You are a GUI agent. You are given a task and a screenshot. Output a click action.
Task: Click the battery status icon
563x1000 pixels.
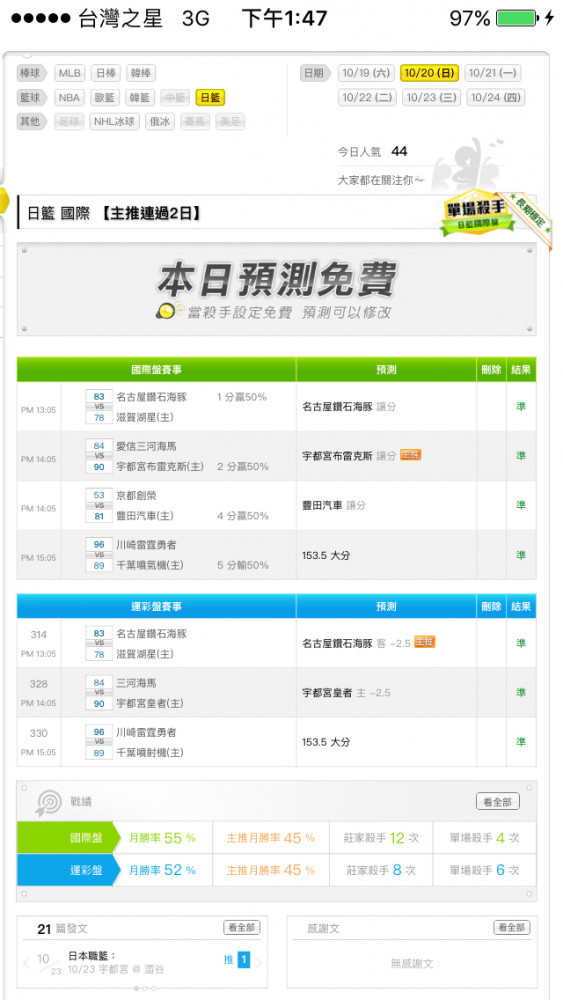click(517, 18)
